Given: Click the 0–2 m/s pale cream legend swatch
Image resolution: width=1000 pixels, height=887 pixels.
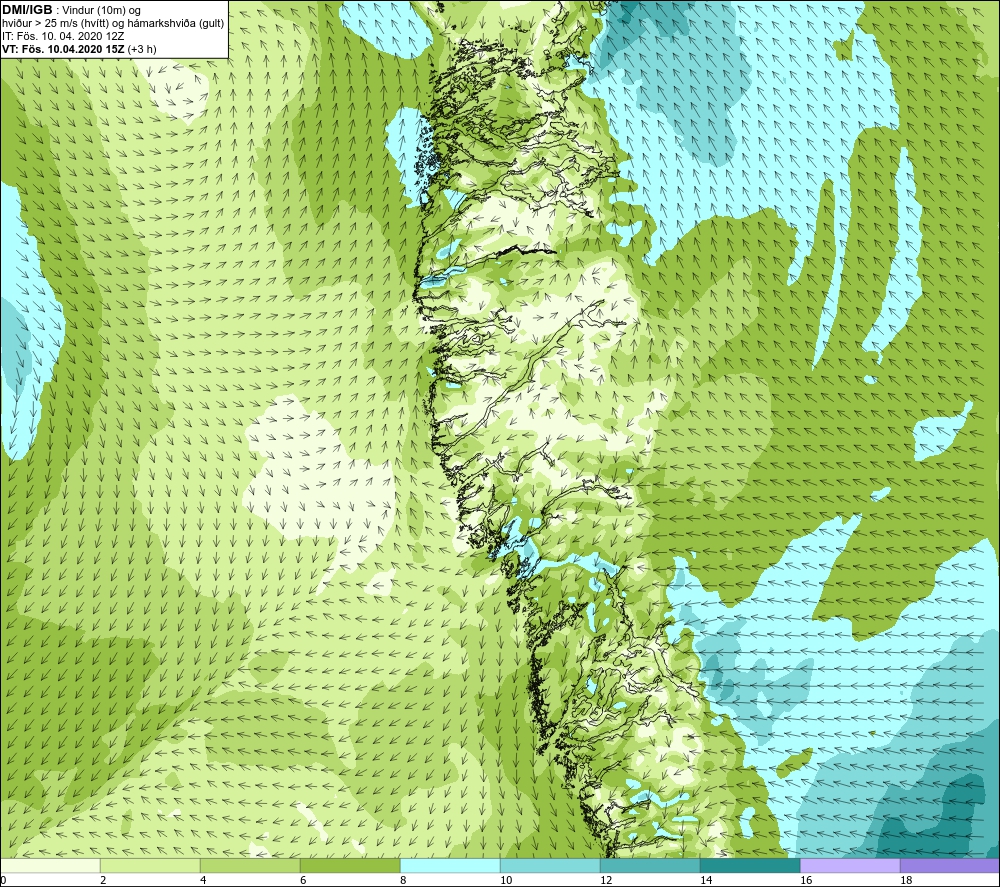Looking at the screenshot, I should [x=50, y=865].
